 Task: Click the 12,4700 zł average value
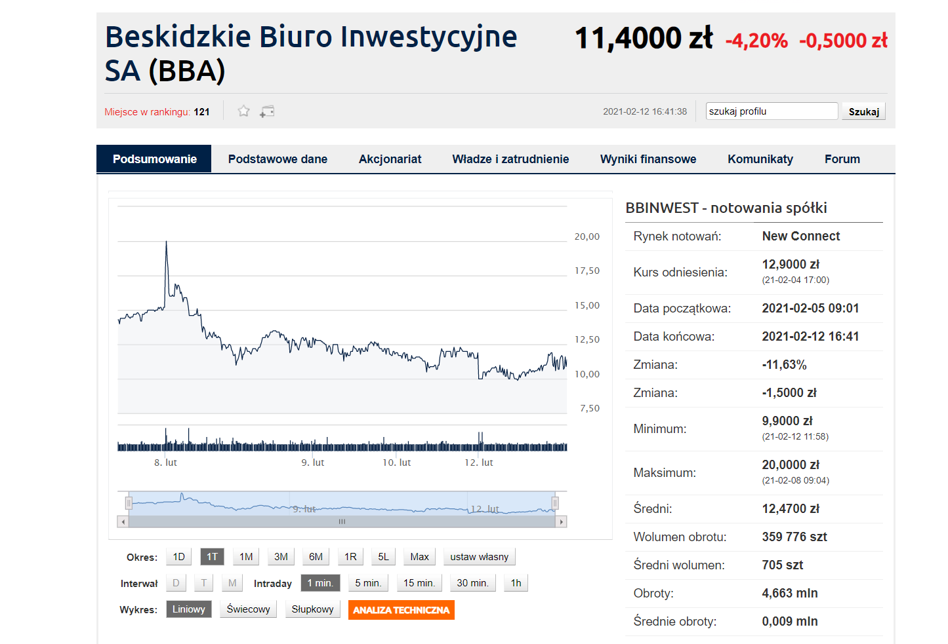(x=790, y=509)
